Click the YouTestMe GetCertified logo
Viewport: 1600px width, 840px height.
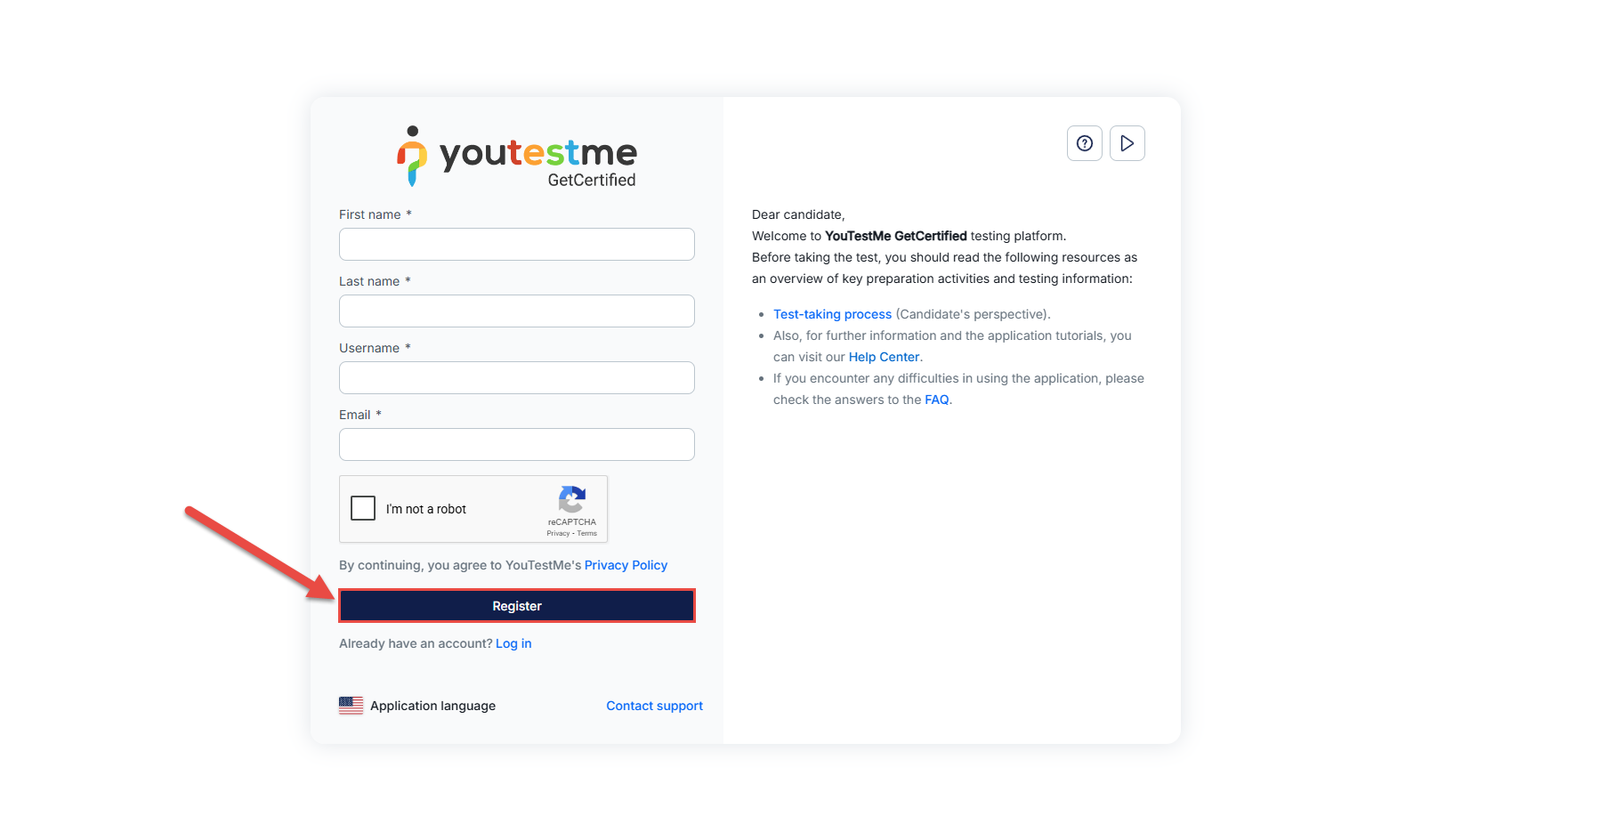click(516, 157)
